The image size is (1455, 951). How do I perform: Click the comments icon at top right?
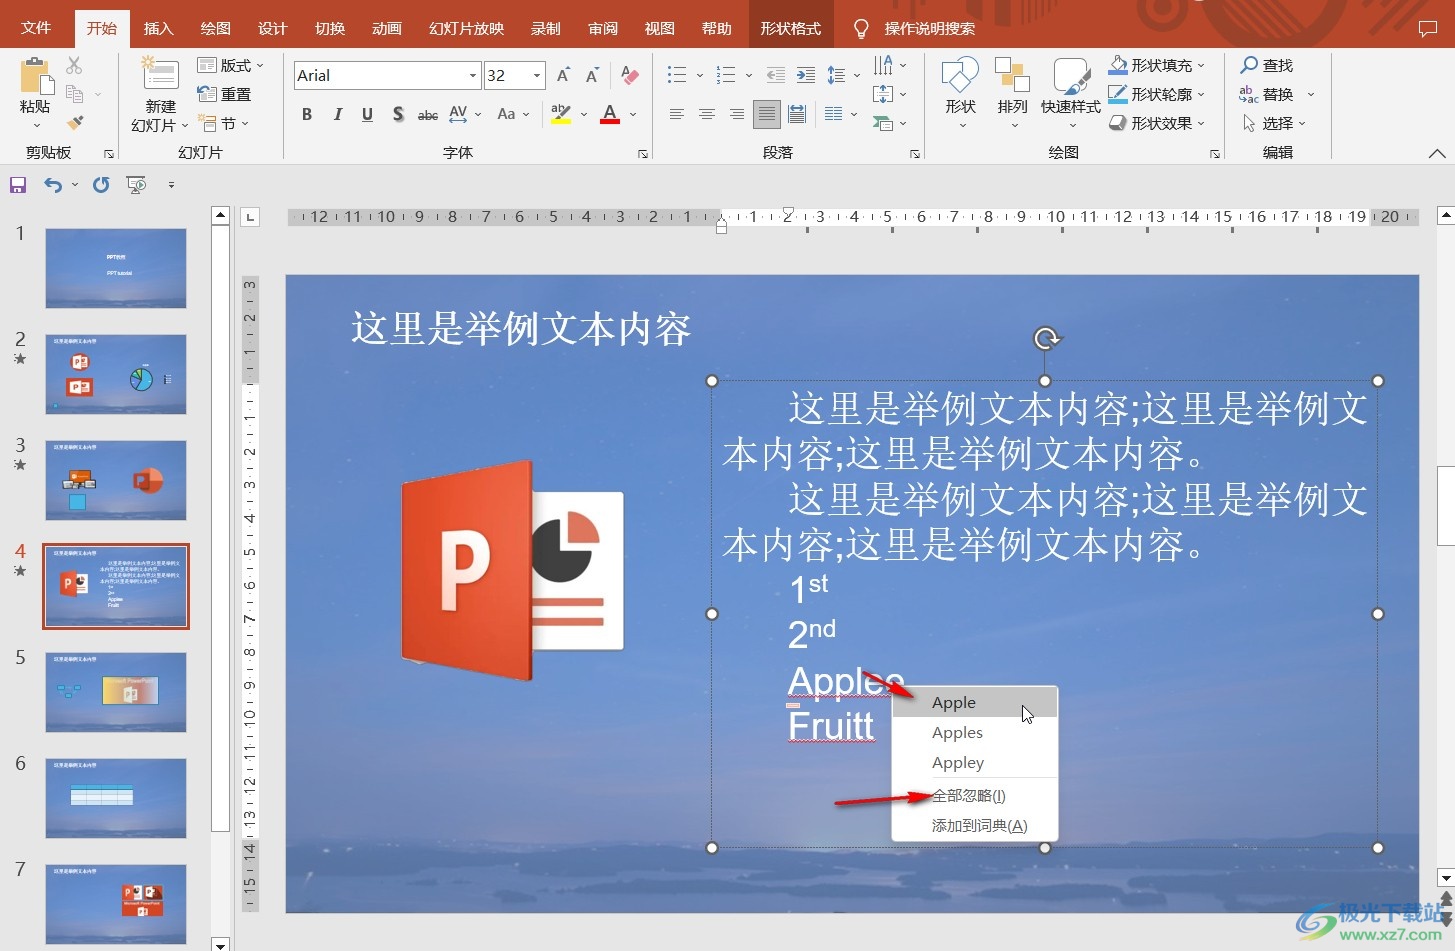pos(1428,29)
